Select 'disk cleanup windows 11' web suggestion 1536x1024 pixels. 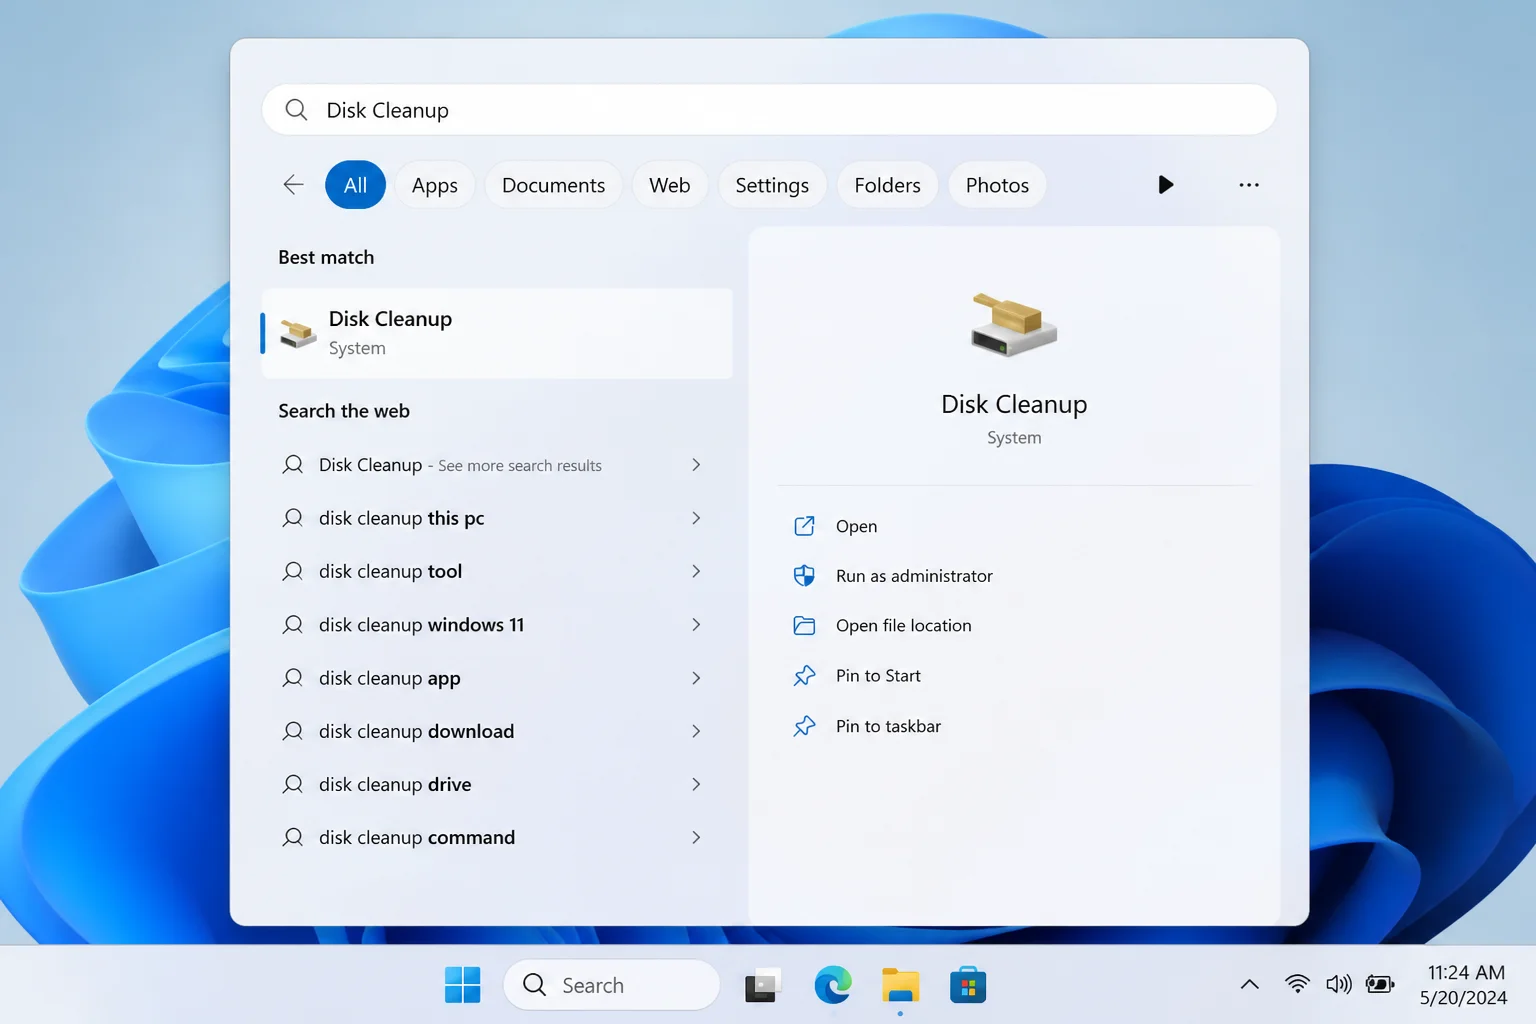coord(497,625)
